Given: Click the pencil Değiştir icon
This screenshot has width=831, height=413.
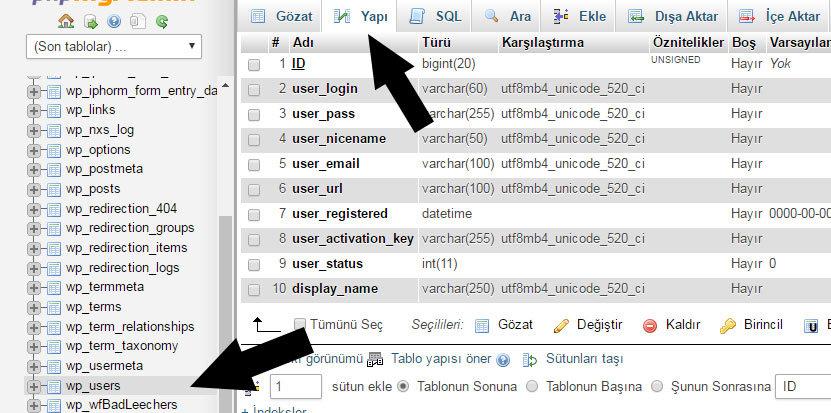Looking at the screenshot, I should coord(561,326).
